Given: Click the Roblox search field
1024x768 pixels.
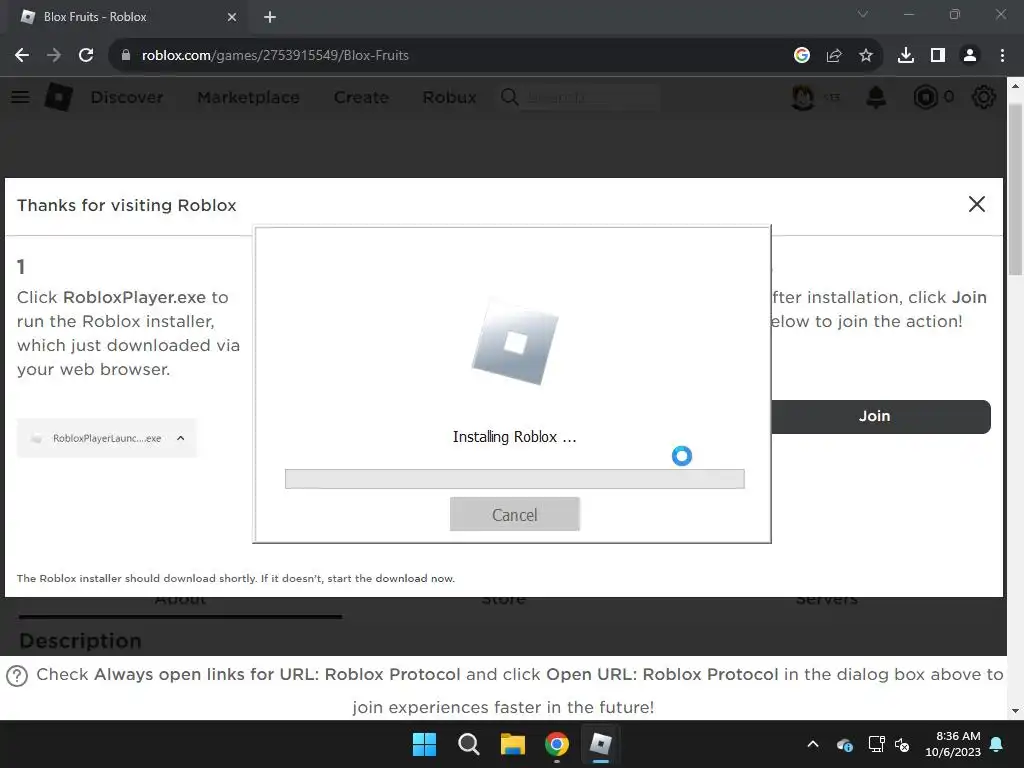Looking at the screenshot, I should [x=591, y=97].
